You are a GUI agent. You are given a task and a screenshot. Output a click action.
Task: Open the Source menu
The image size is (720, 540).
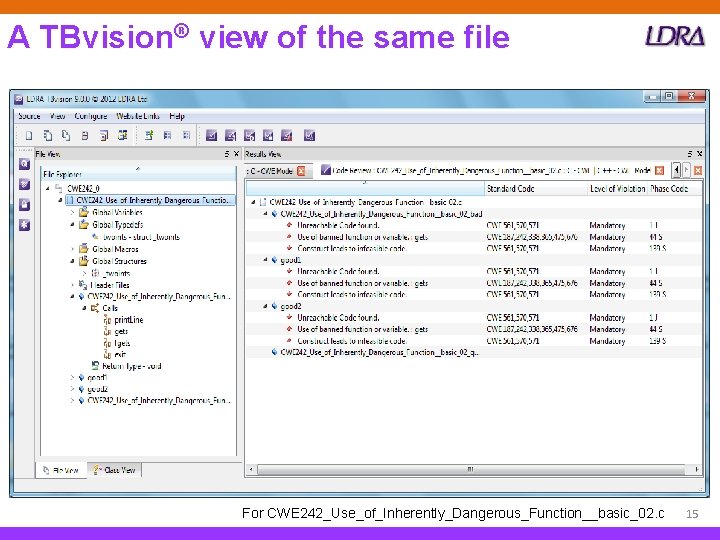click(x=29, y=116)
